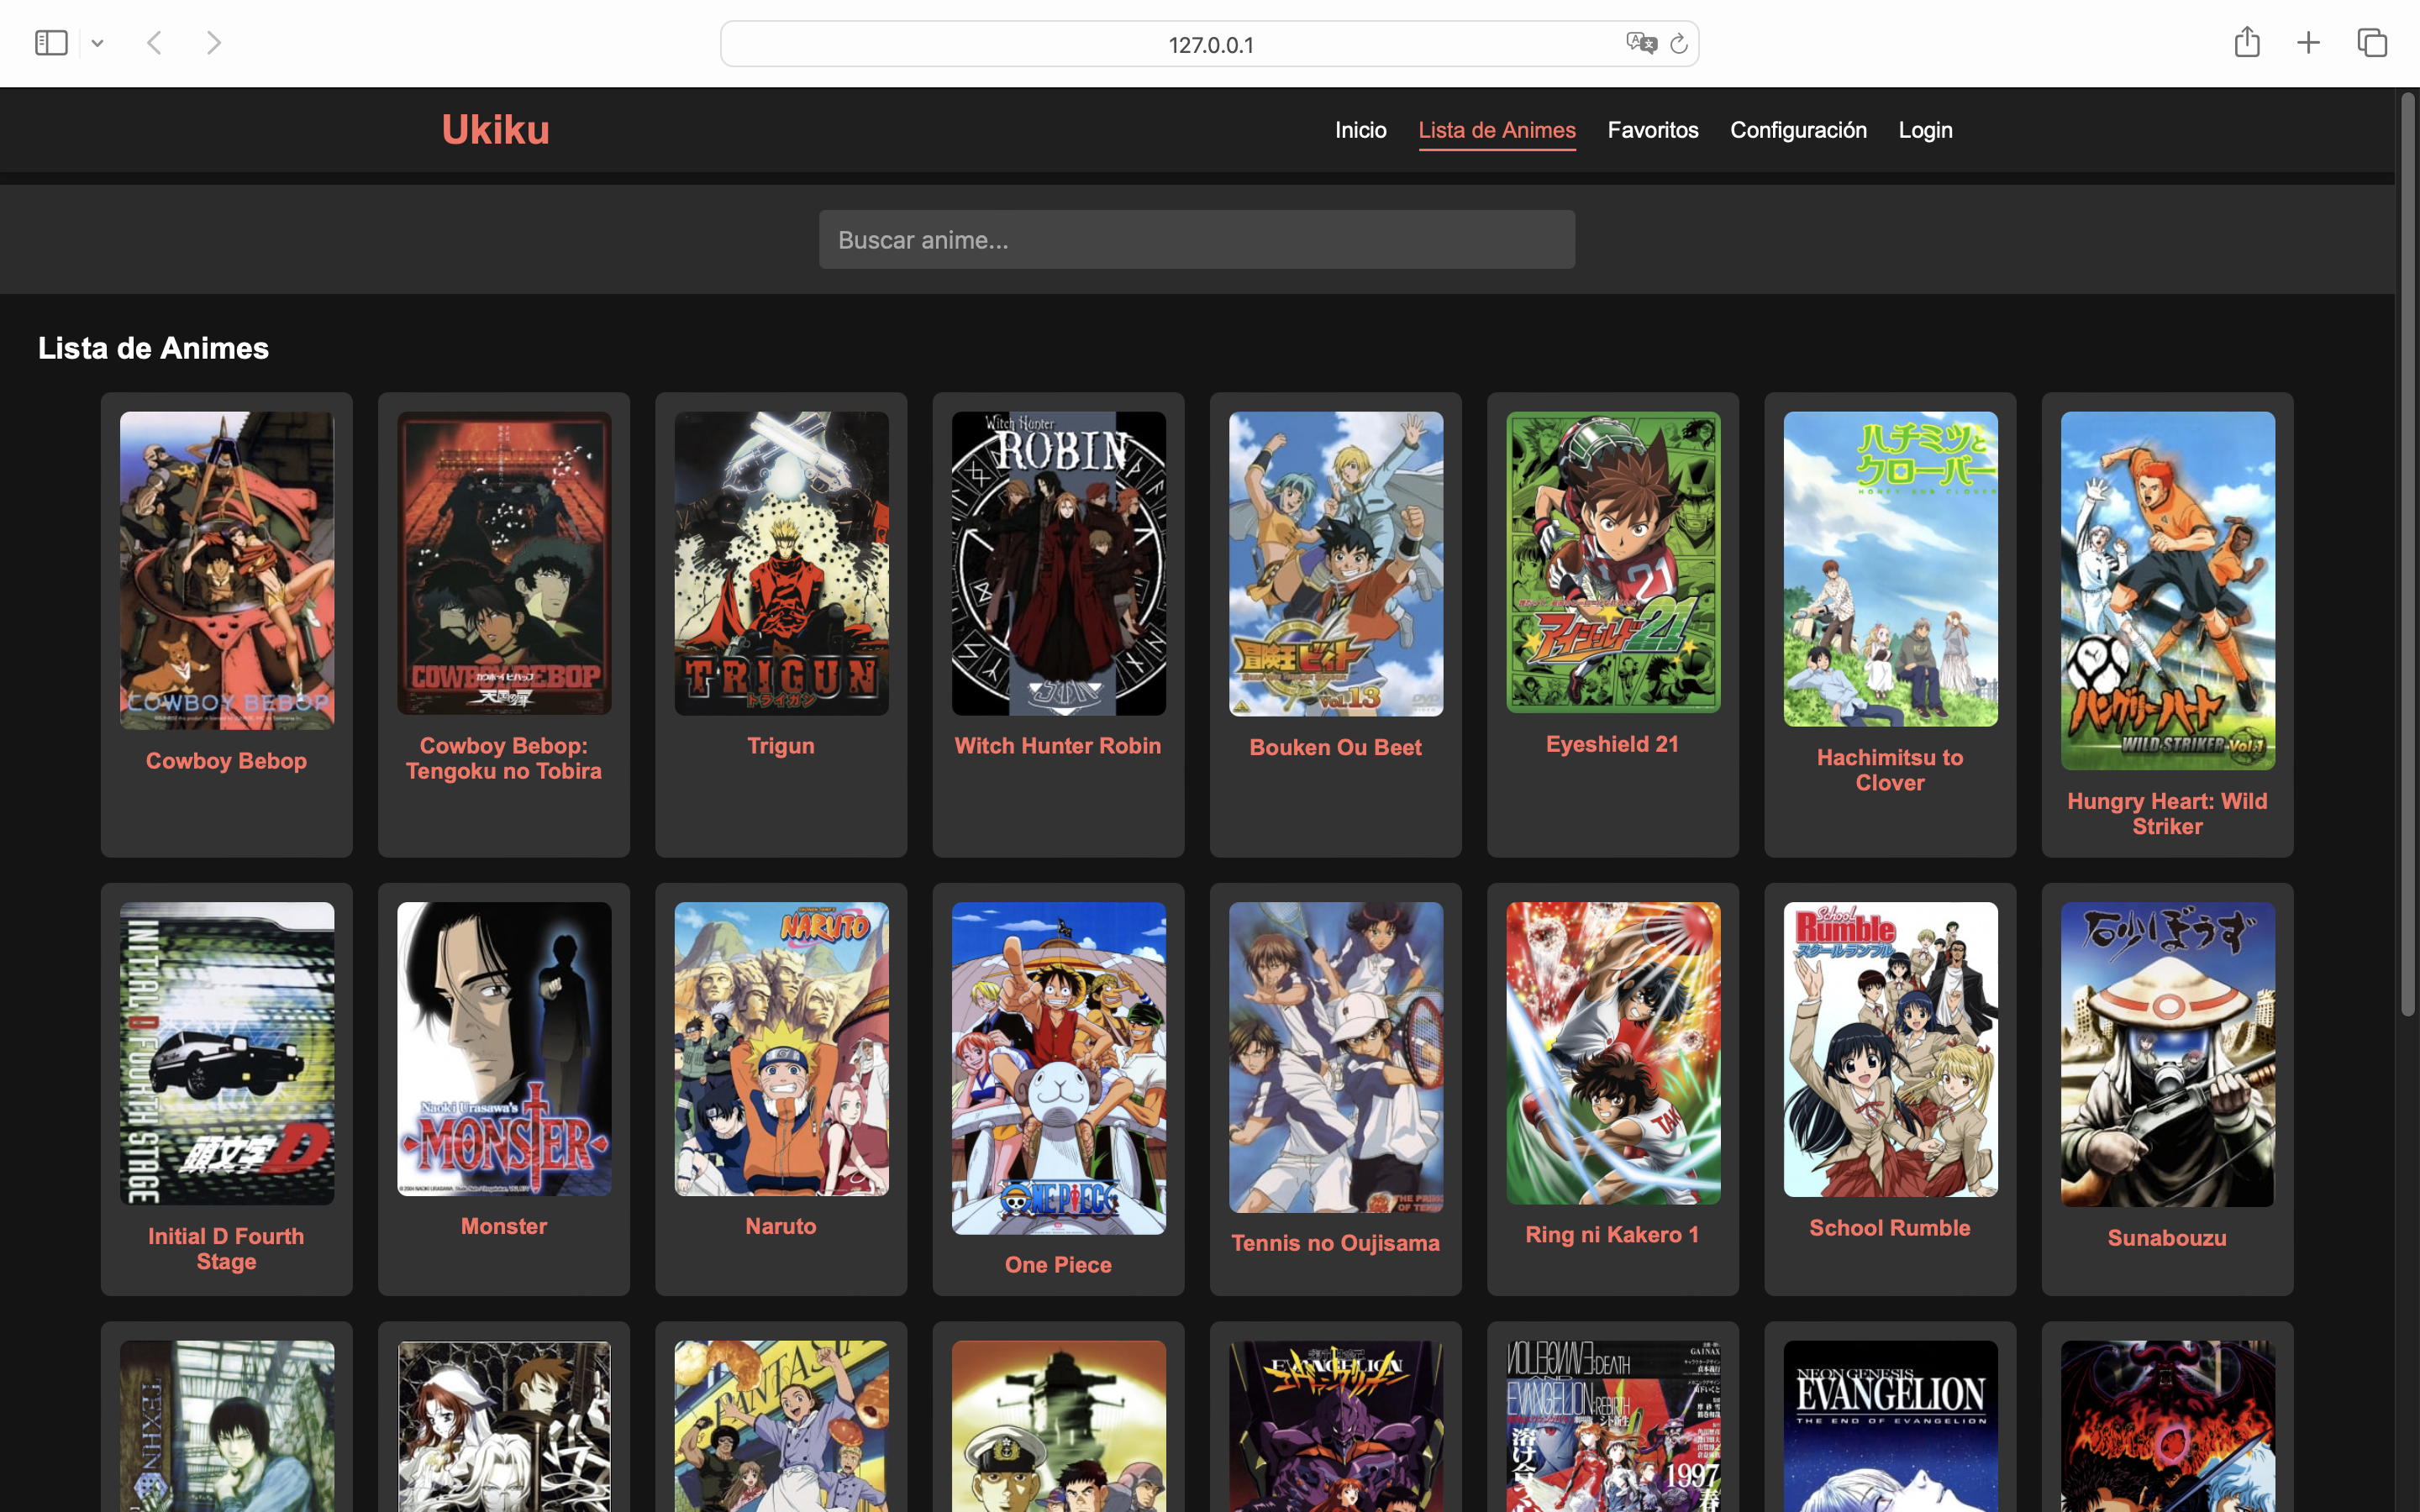
Task: Click Hungry Heart: Wild Striker title
Action: (x=2168, y=814)
